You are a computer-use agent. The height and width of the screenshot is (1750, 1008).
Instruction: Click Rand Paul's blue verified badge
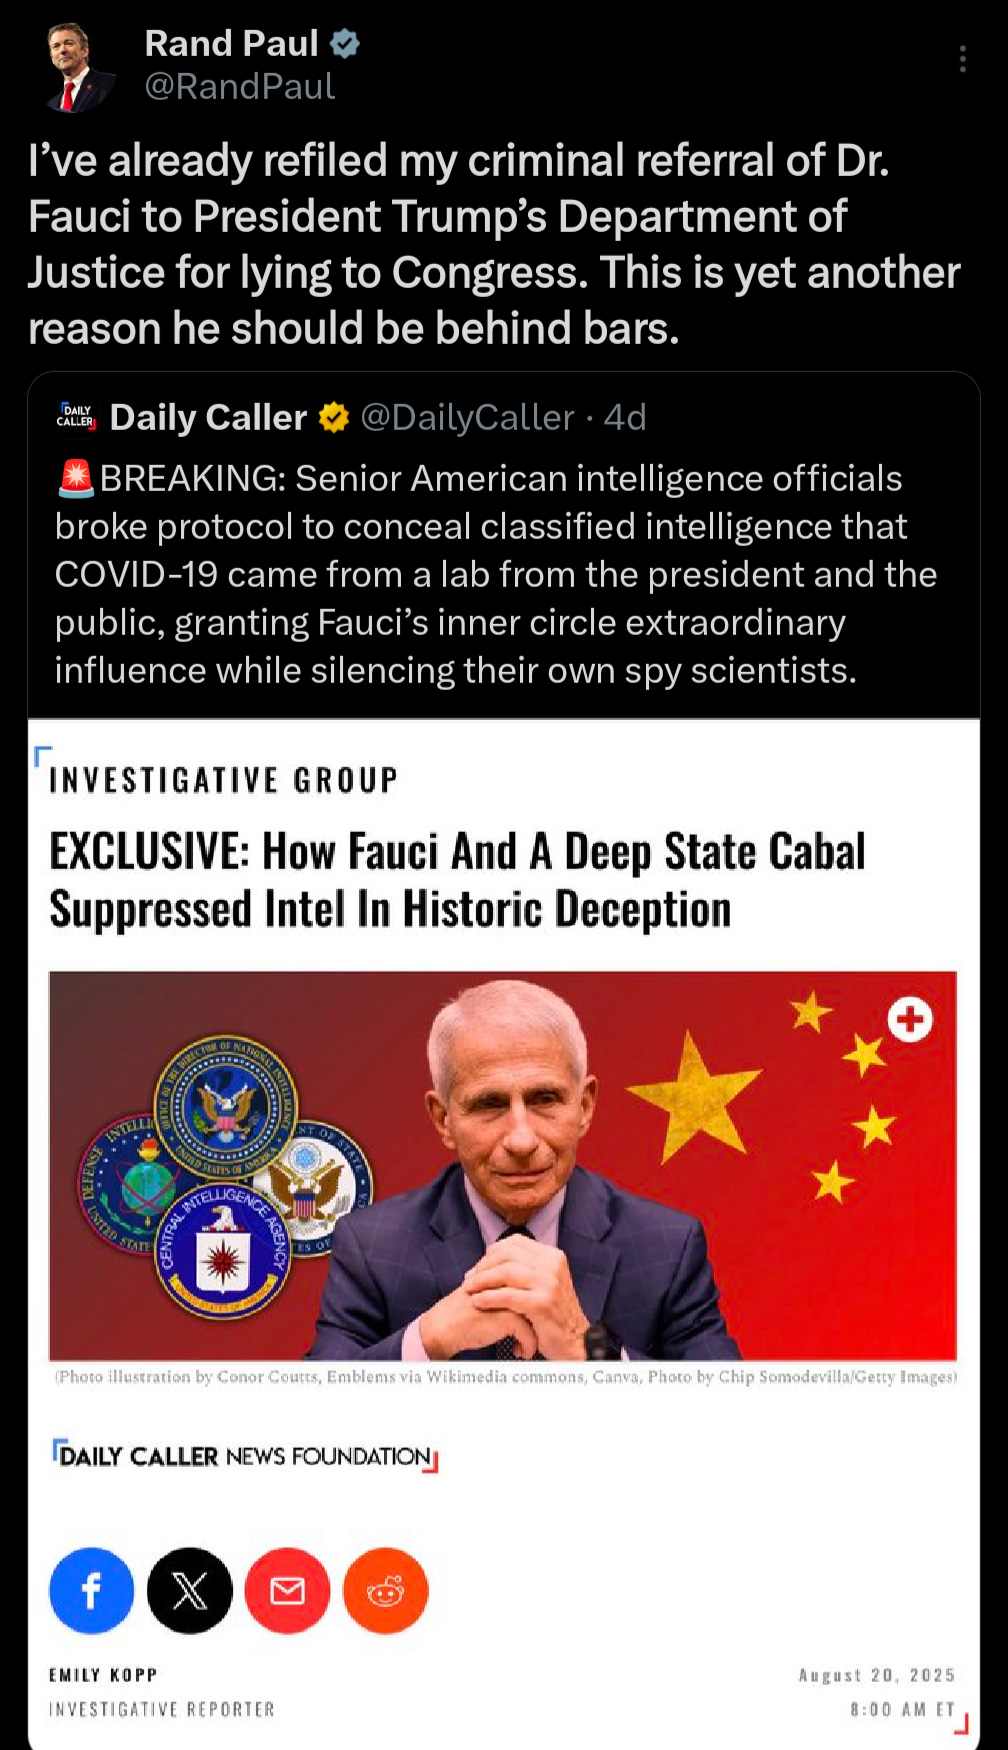[345, 44]
